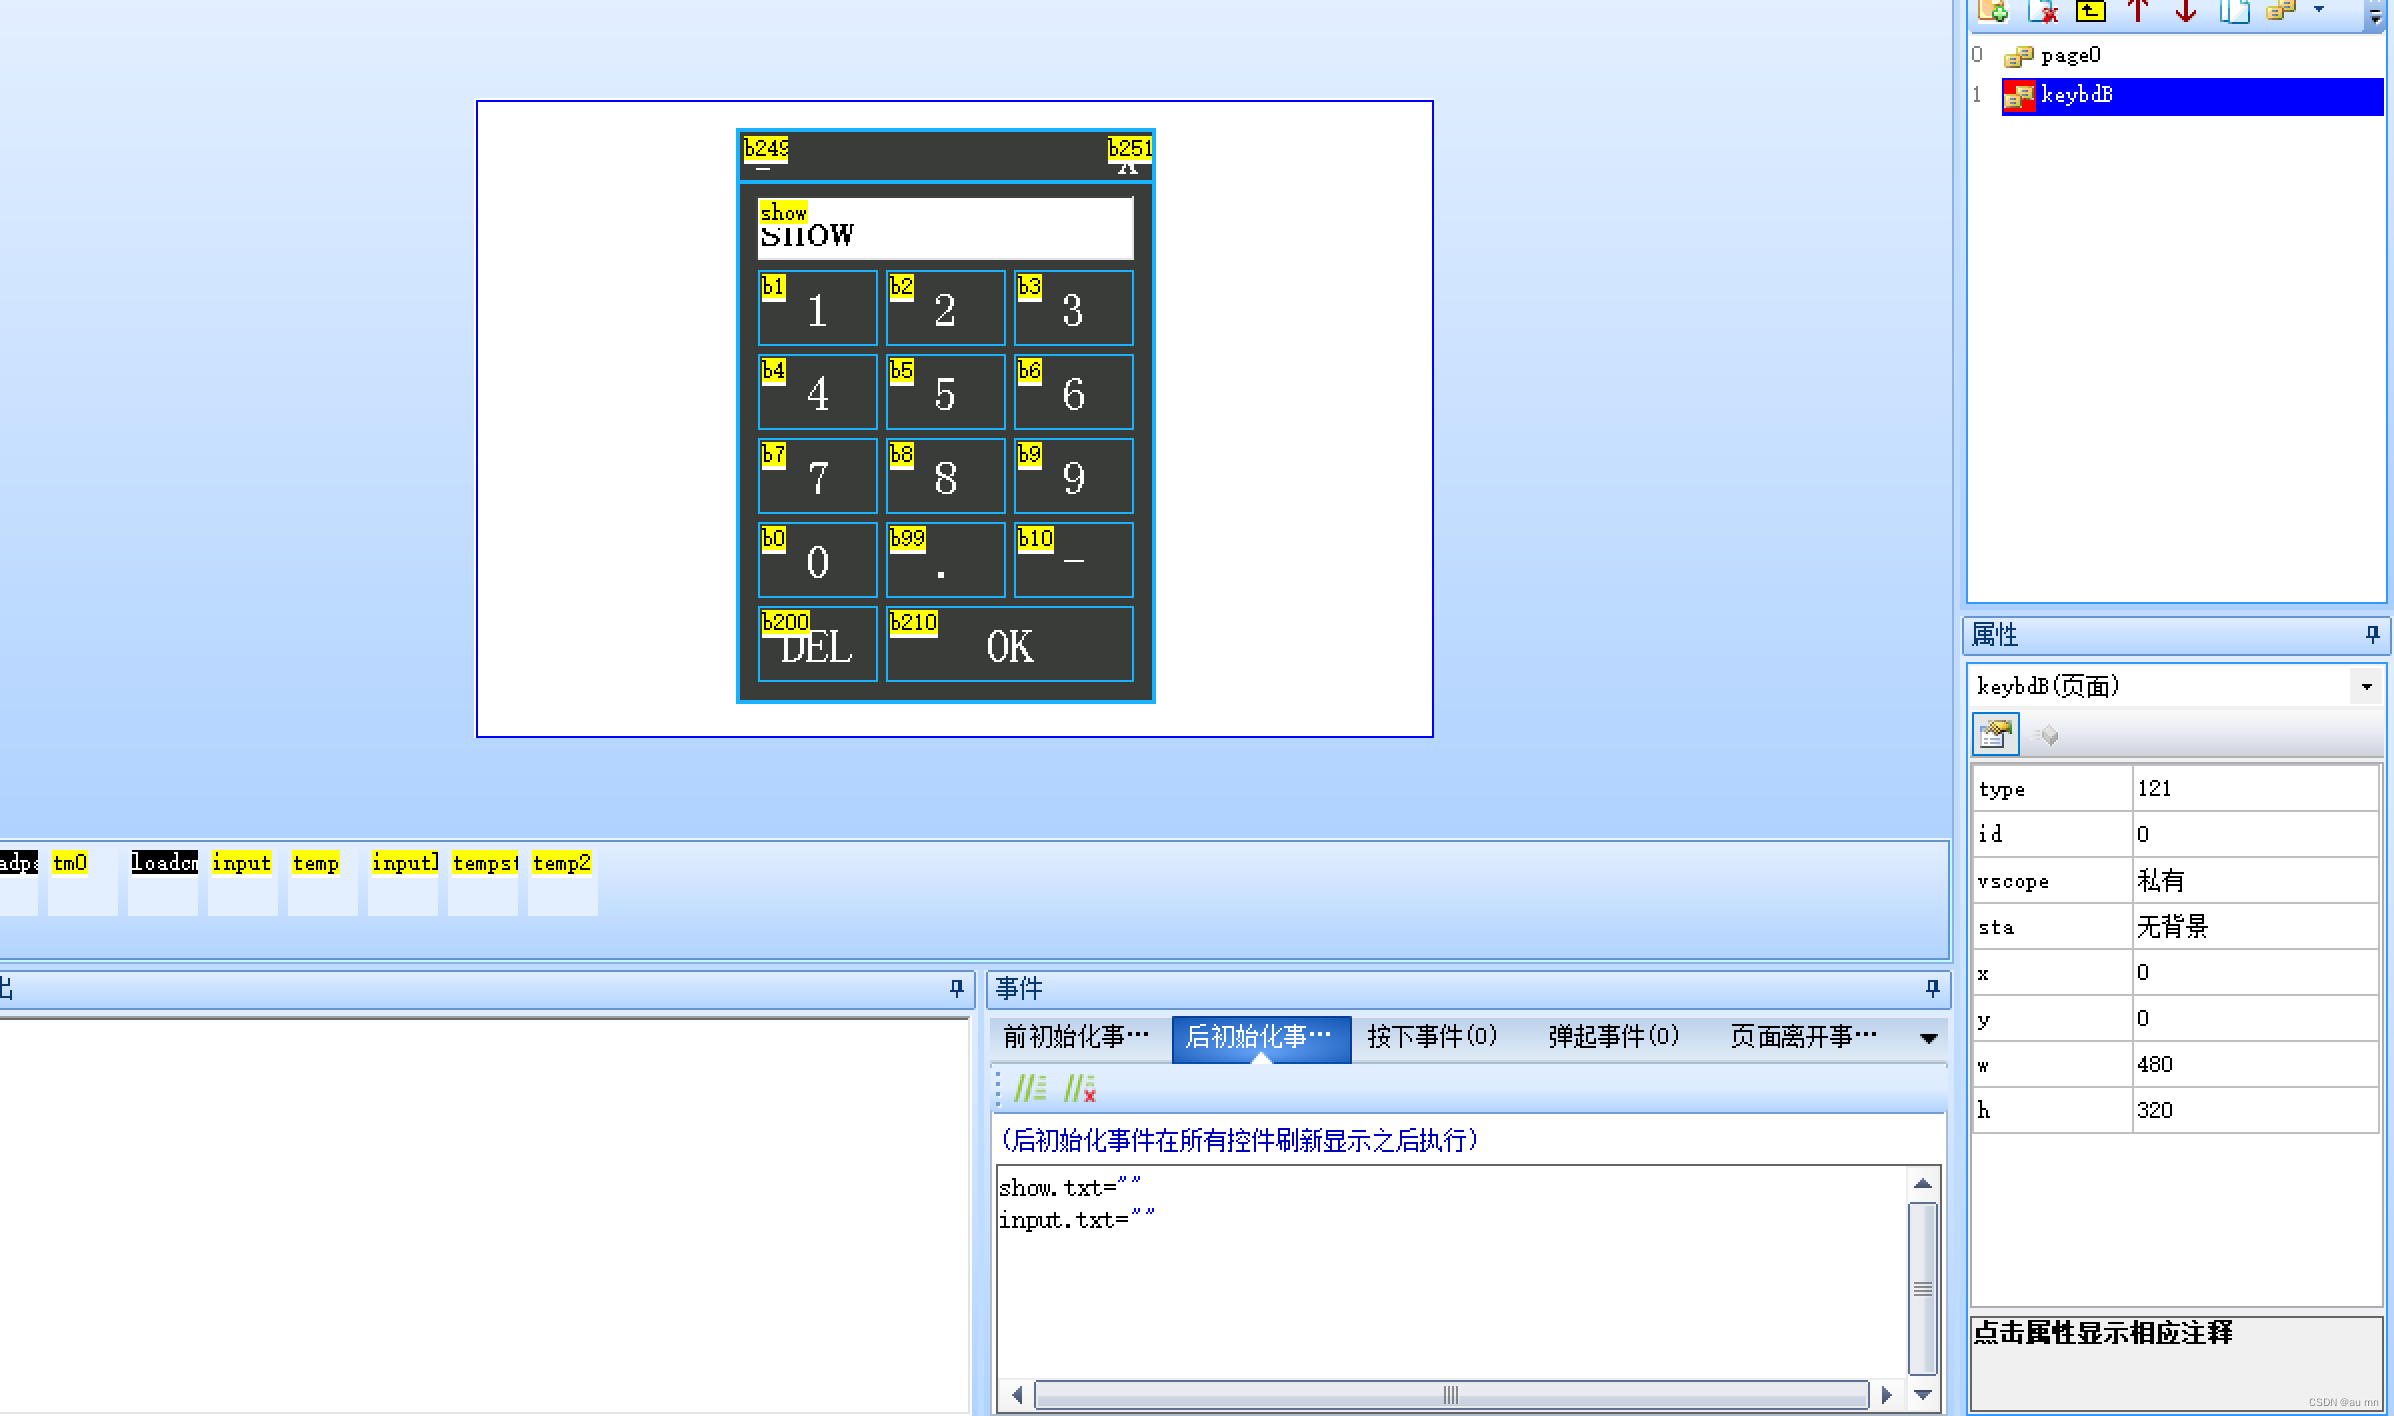The height and width of the screenshot is (1416, 2394).
Task: Select the temp2 variable component
Action: pyautogui.click(x=562, y=882)
